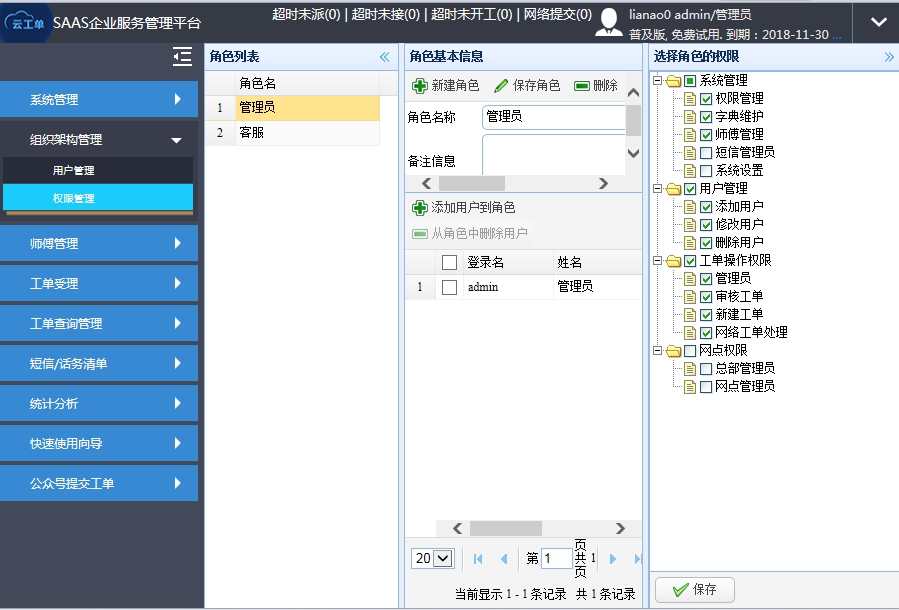Expand the top-right header chevron
Viewport: 899px width, 610px height.
[878, 22]
